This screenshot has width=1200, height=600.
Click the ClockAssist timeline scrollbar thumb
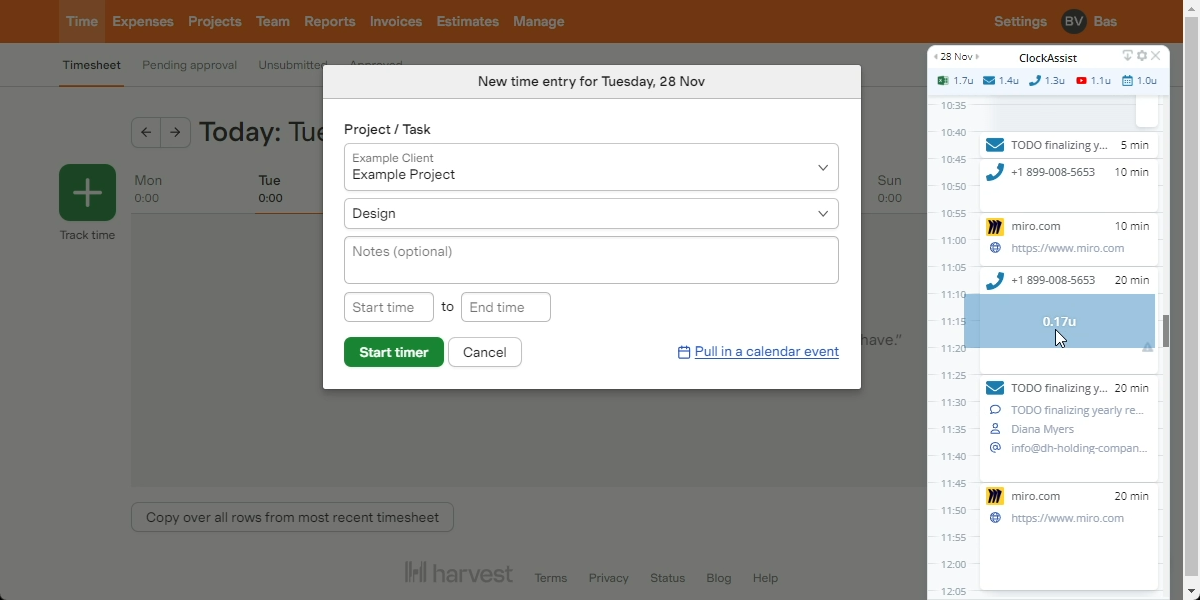(1164, 331)
